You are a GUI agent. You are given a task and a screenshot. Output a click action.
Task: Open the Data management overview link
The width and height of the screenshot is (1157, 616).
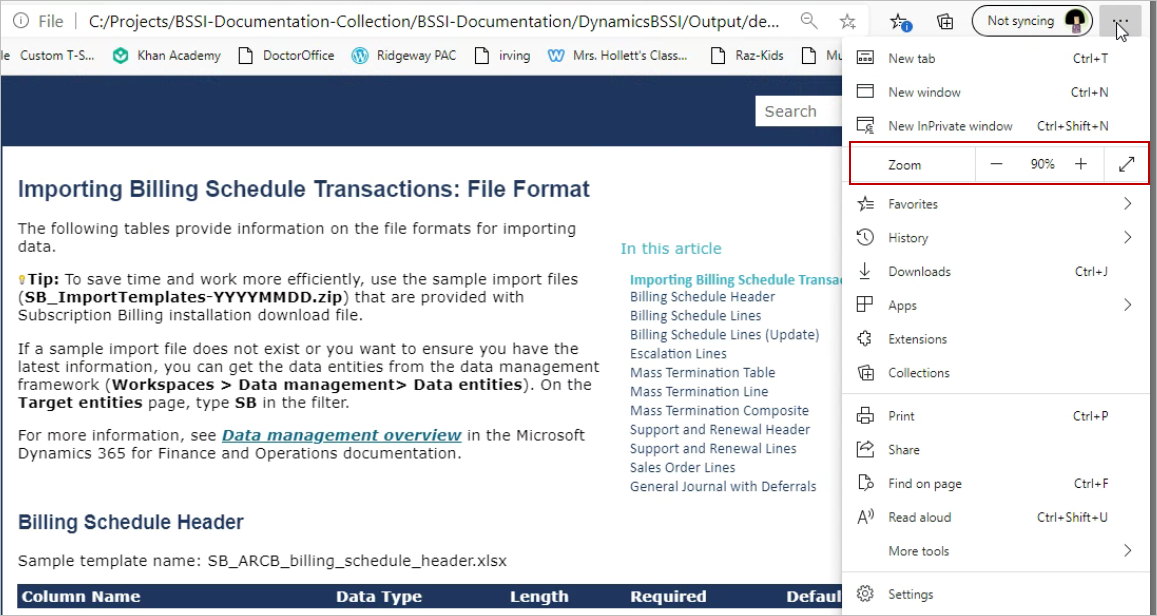pos(341,435)
